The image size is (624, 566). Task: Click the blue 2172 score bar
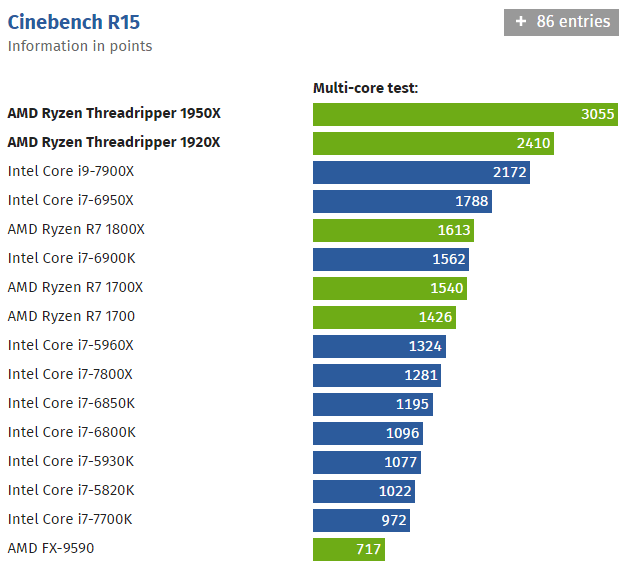point(421,172)
